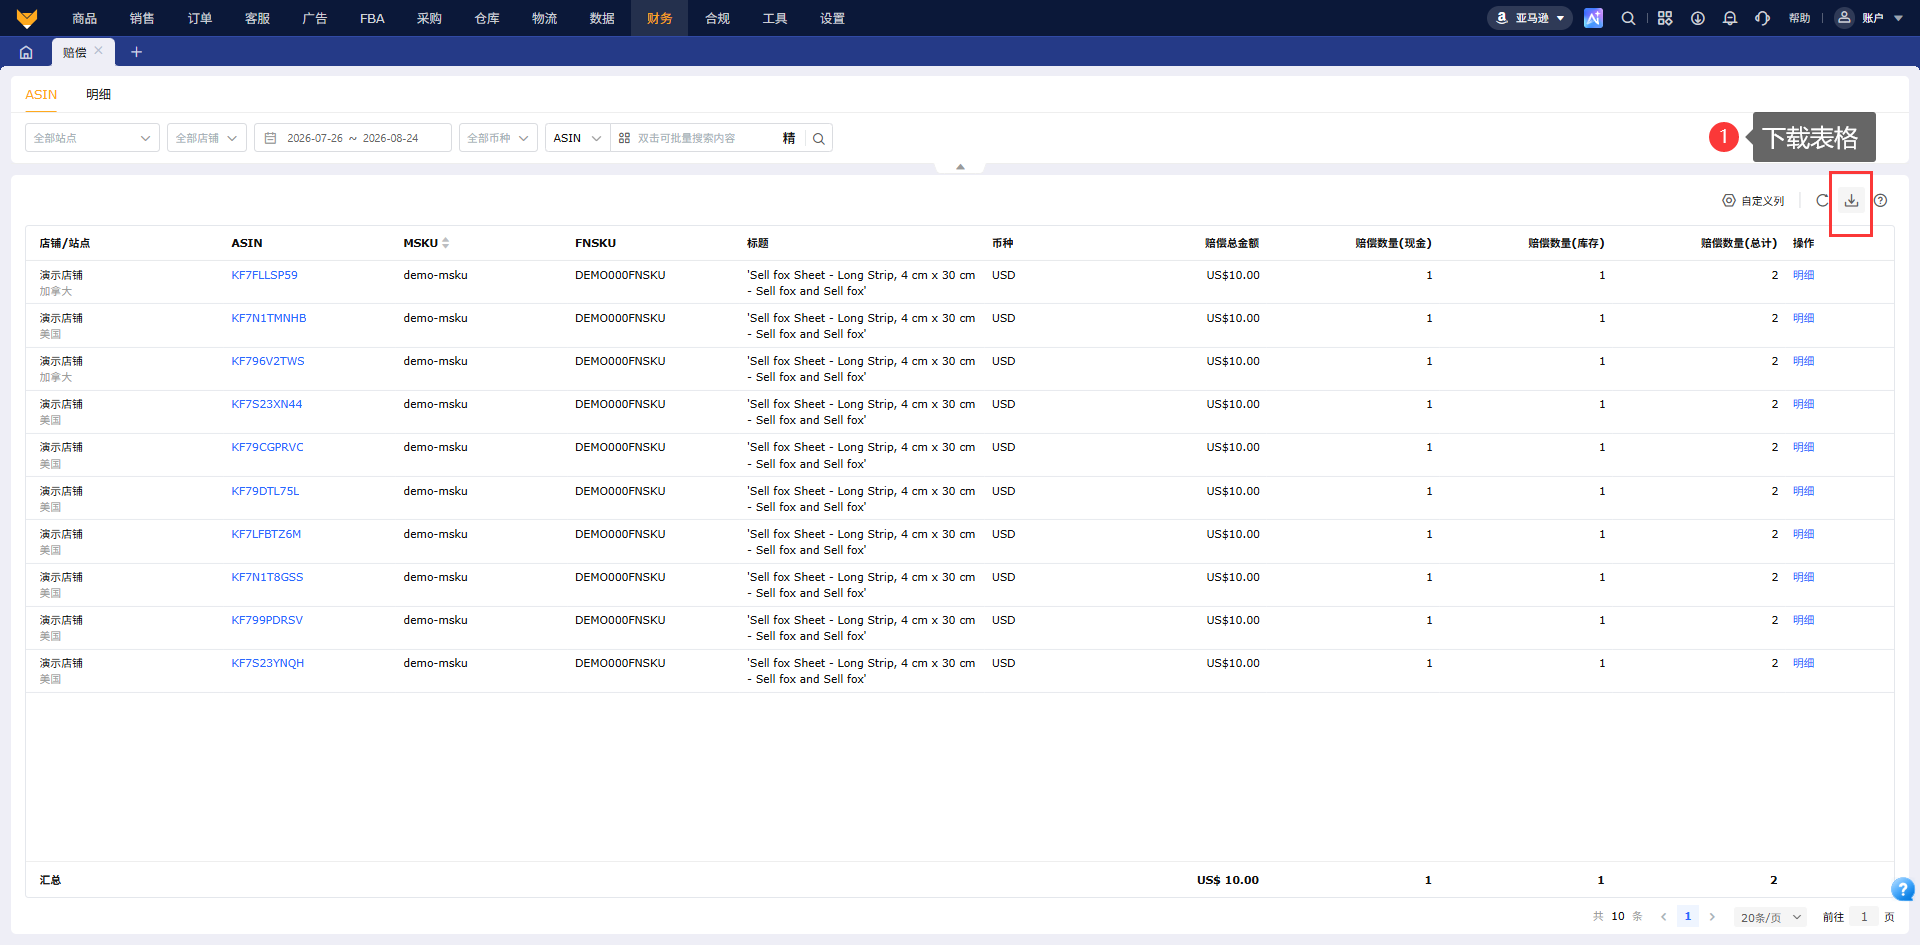Go to the home icon tab

coord(26,52)
